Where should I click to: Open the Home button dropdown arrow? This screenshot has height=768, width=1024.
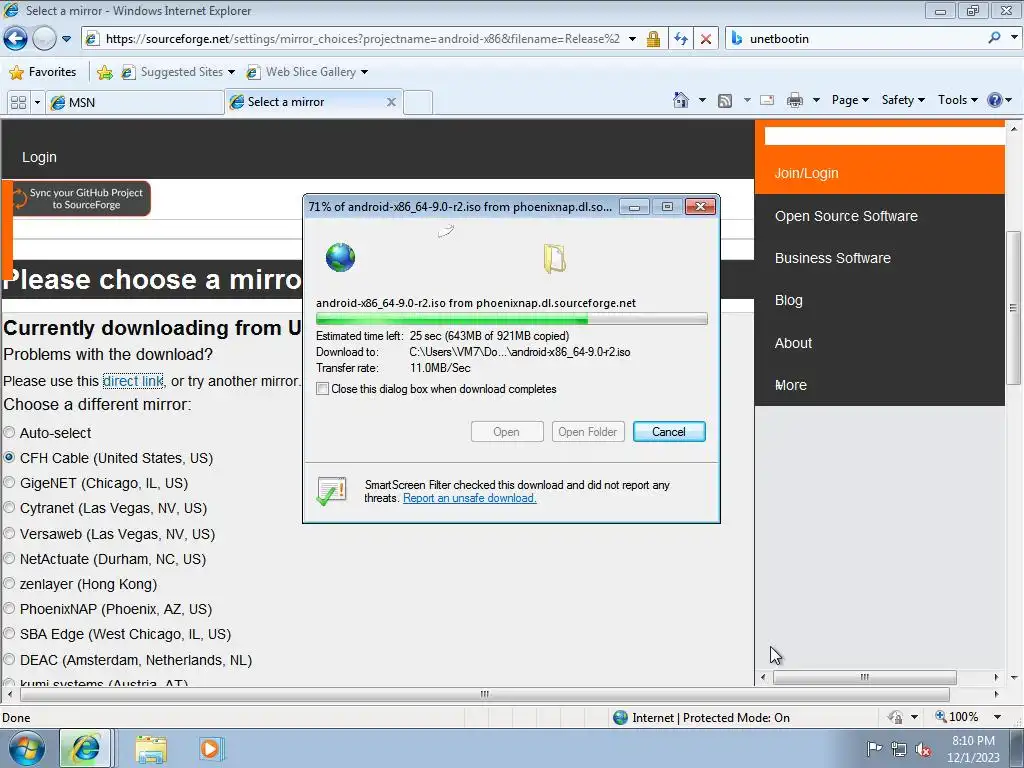click(702, 101)
